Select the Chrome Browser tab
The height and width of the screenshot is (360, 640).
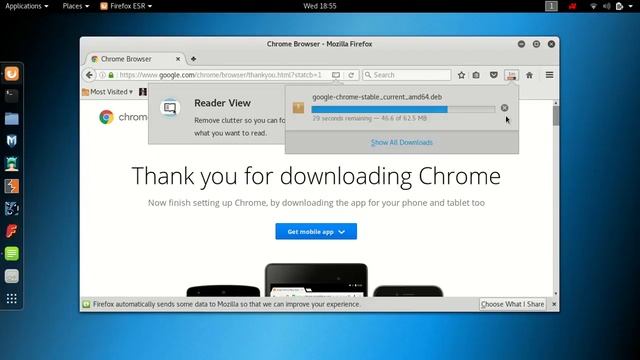135,59
